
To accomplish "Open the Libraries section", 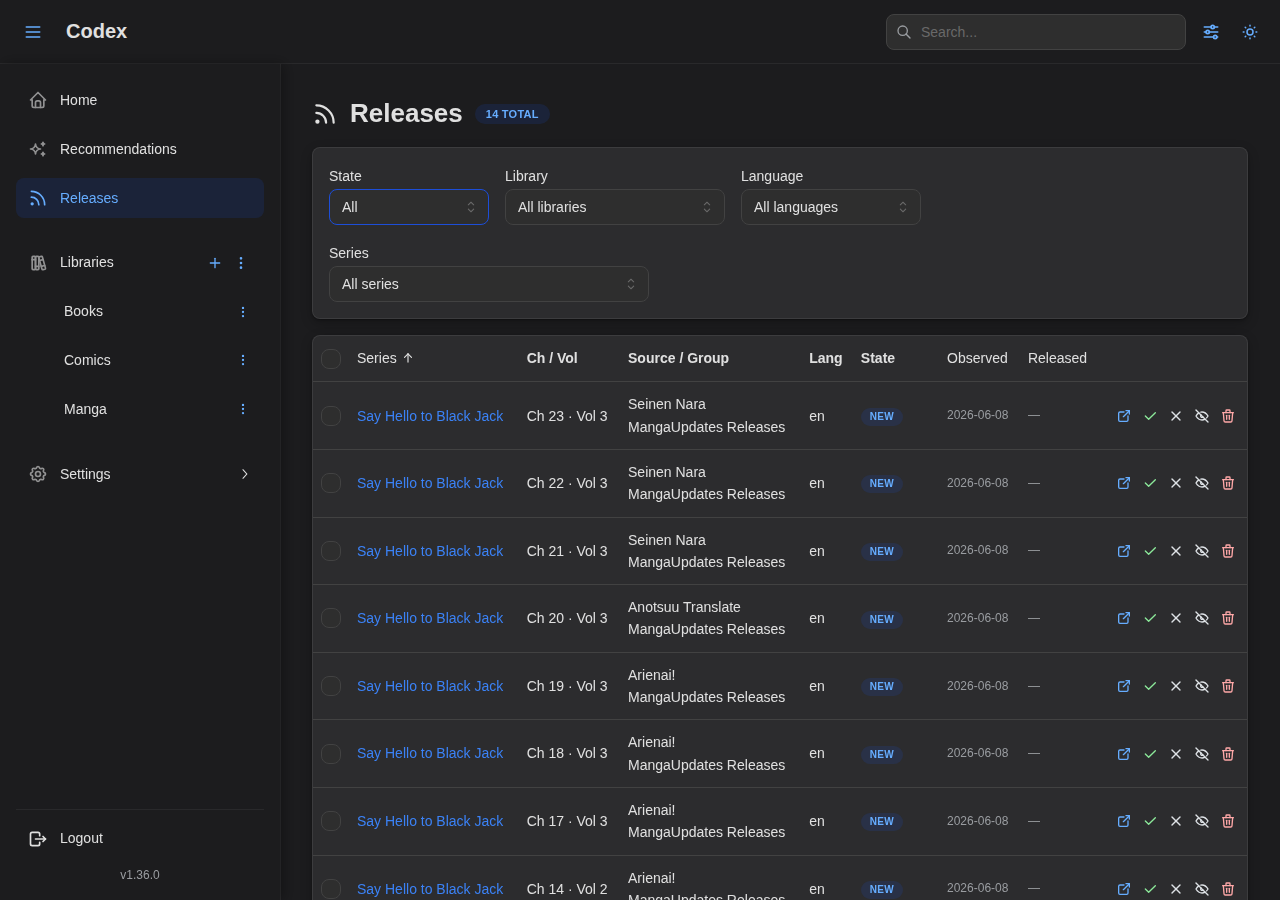I will click(x=87, y=262).
